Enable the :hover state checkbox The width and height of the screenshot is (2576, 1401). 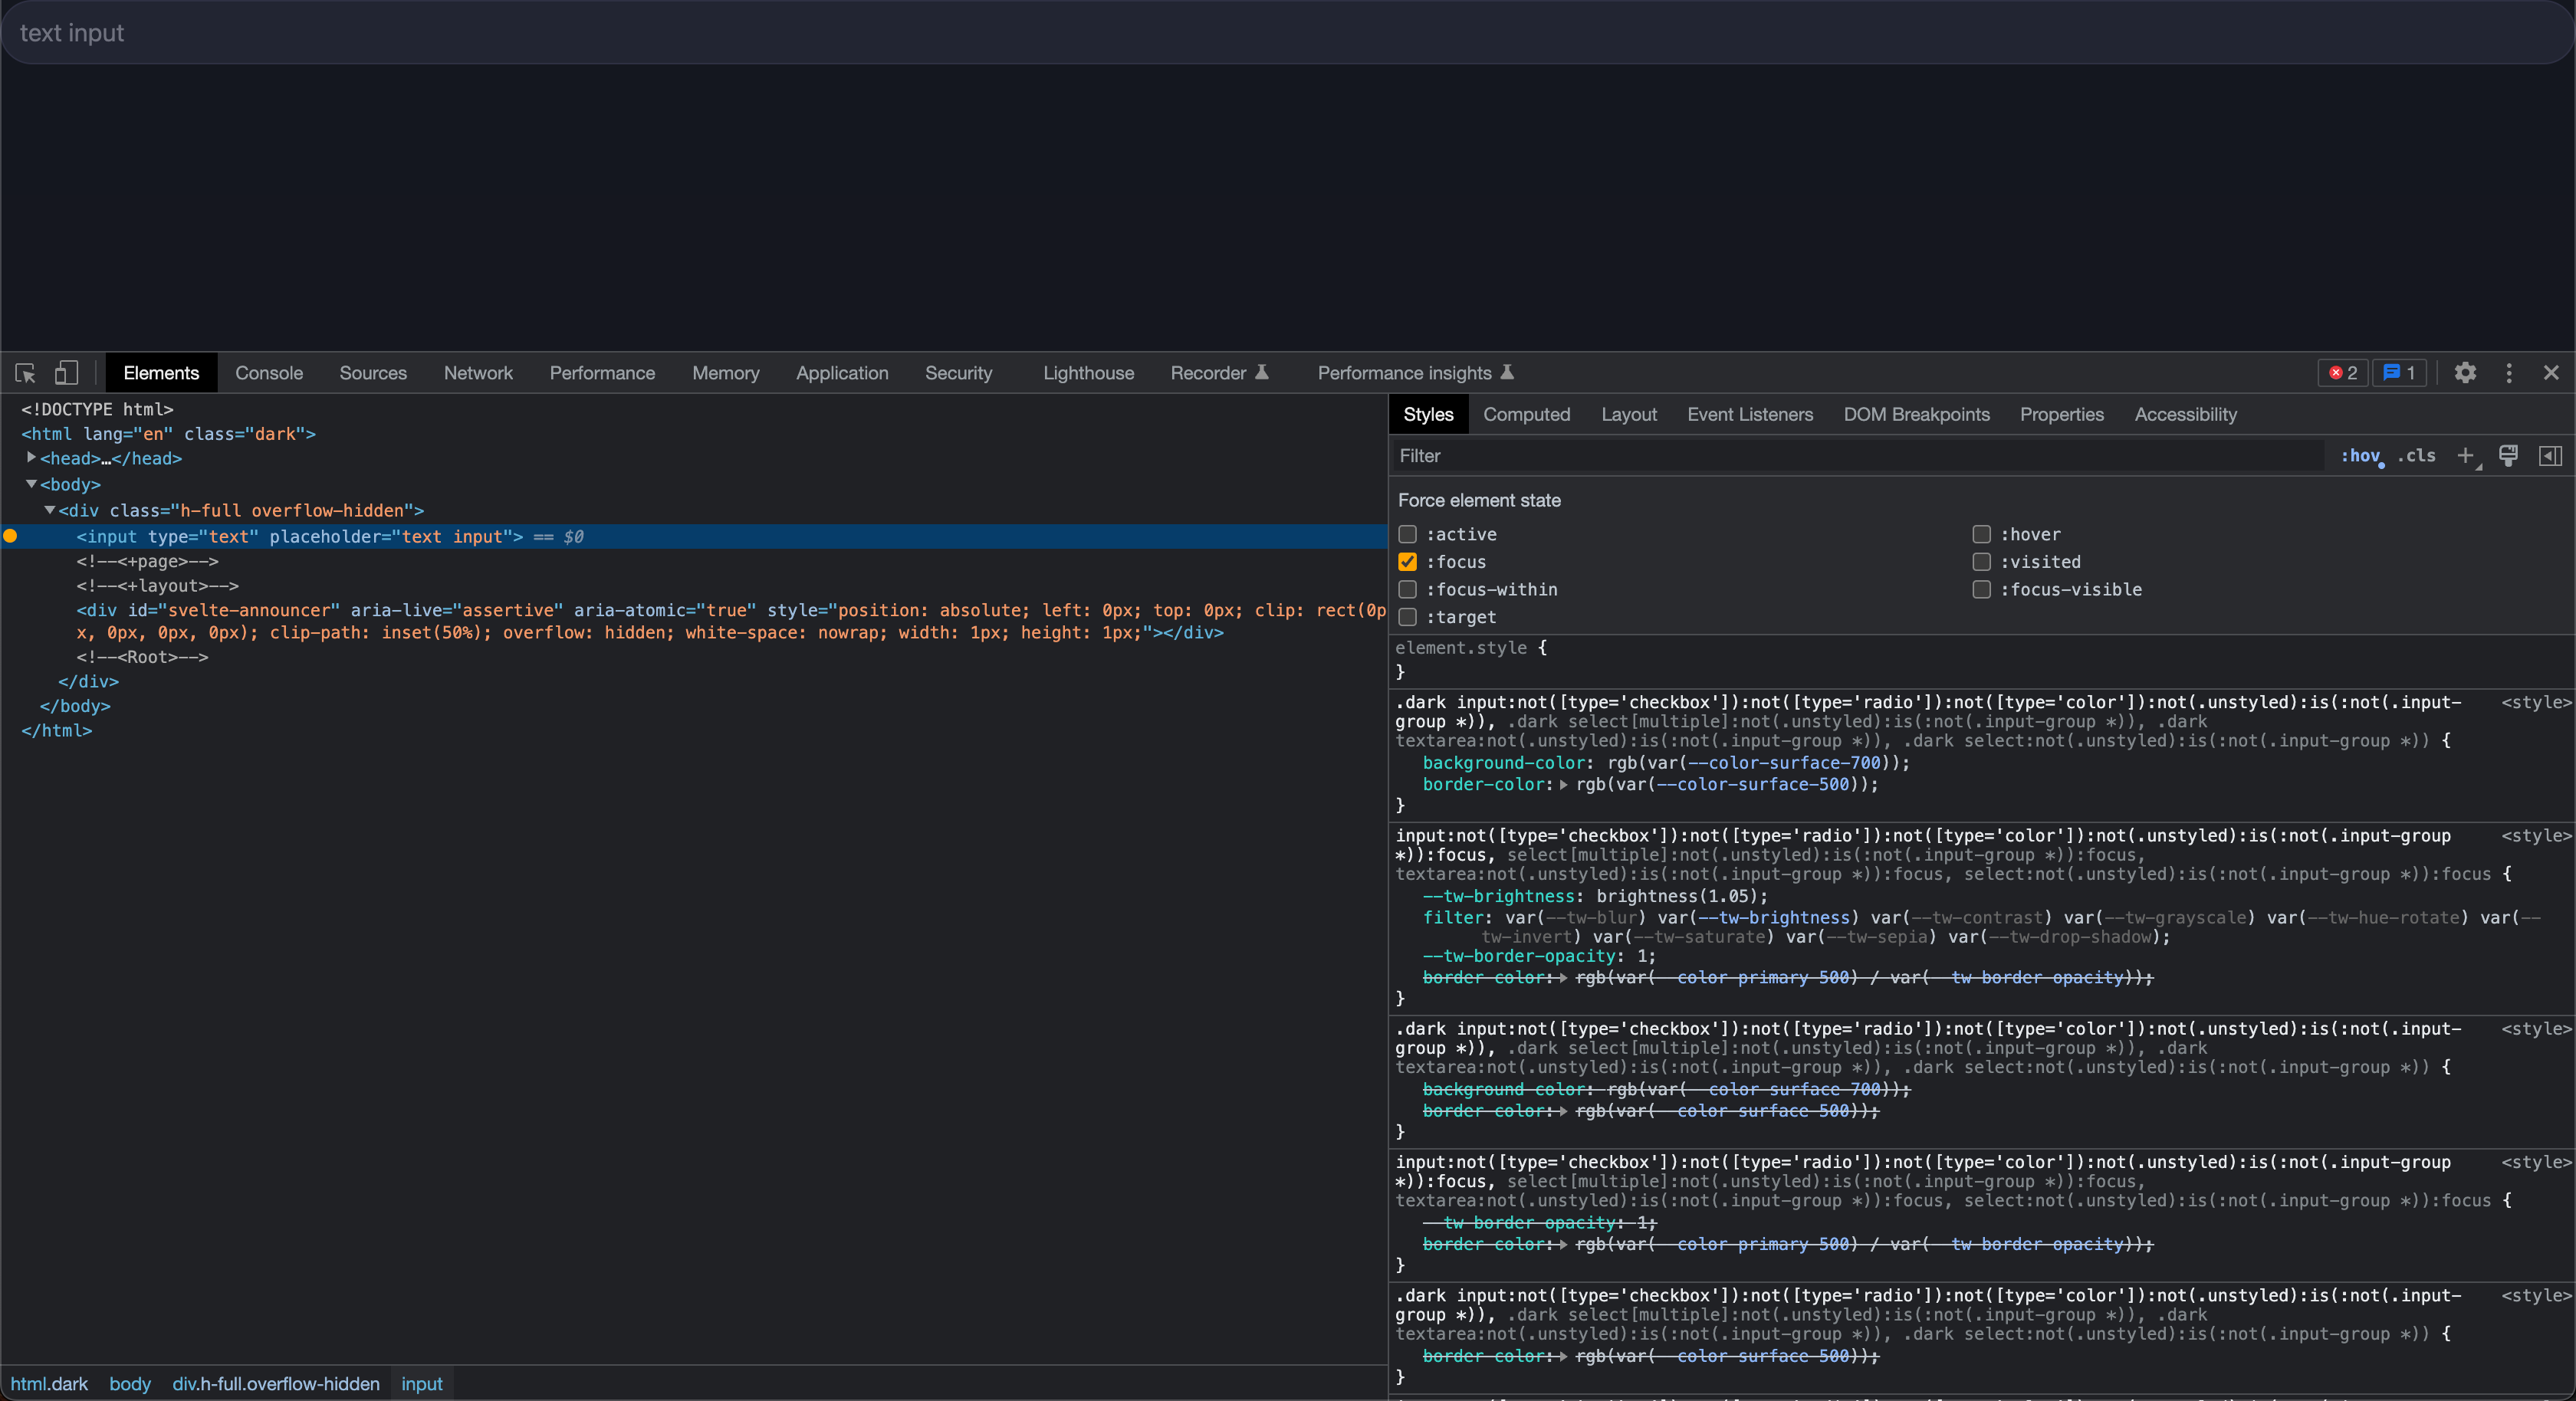1982,535
